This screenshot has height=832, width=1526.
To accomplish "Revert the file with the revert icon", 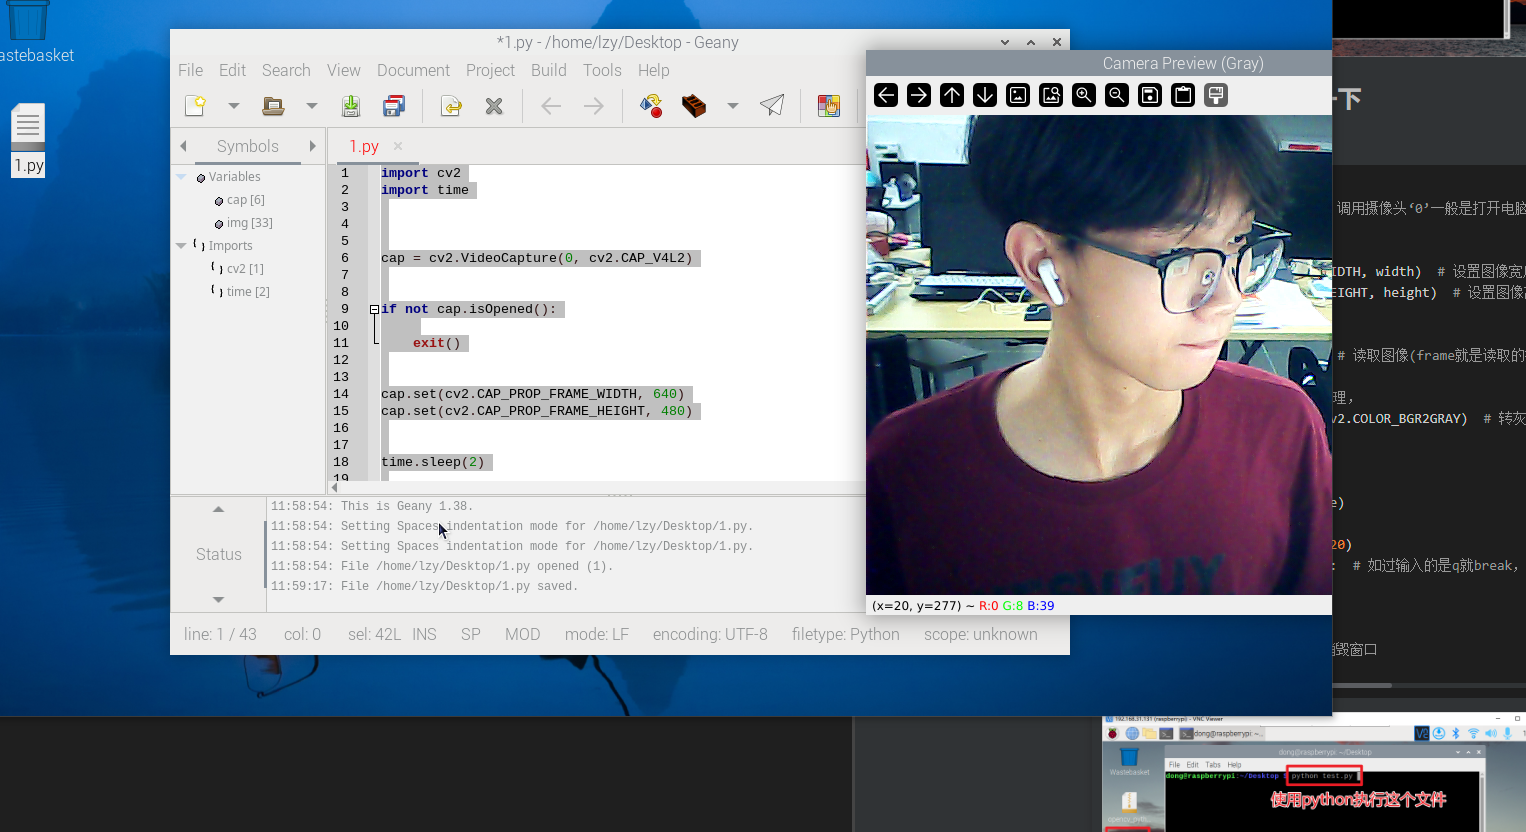I will 451,105.
